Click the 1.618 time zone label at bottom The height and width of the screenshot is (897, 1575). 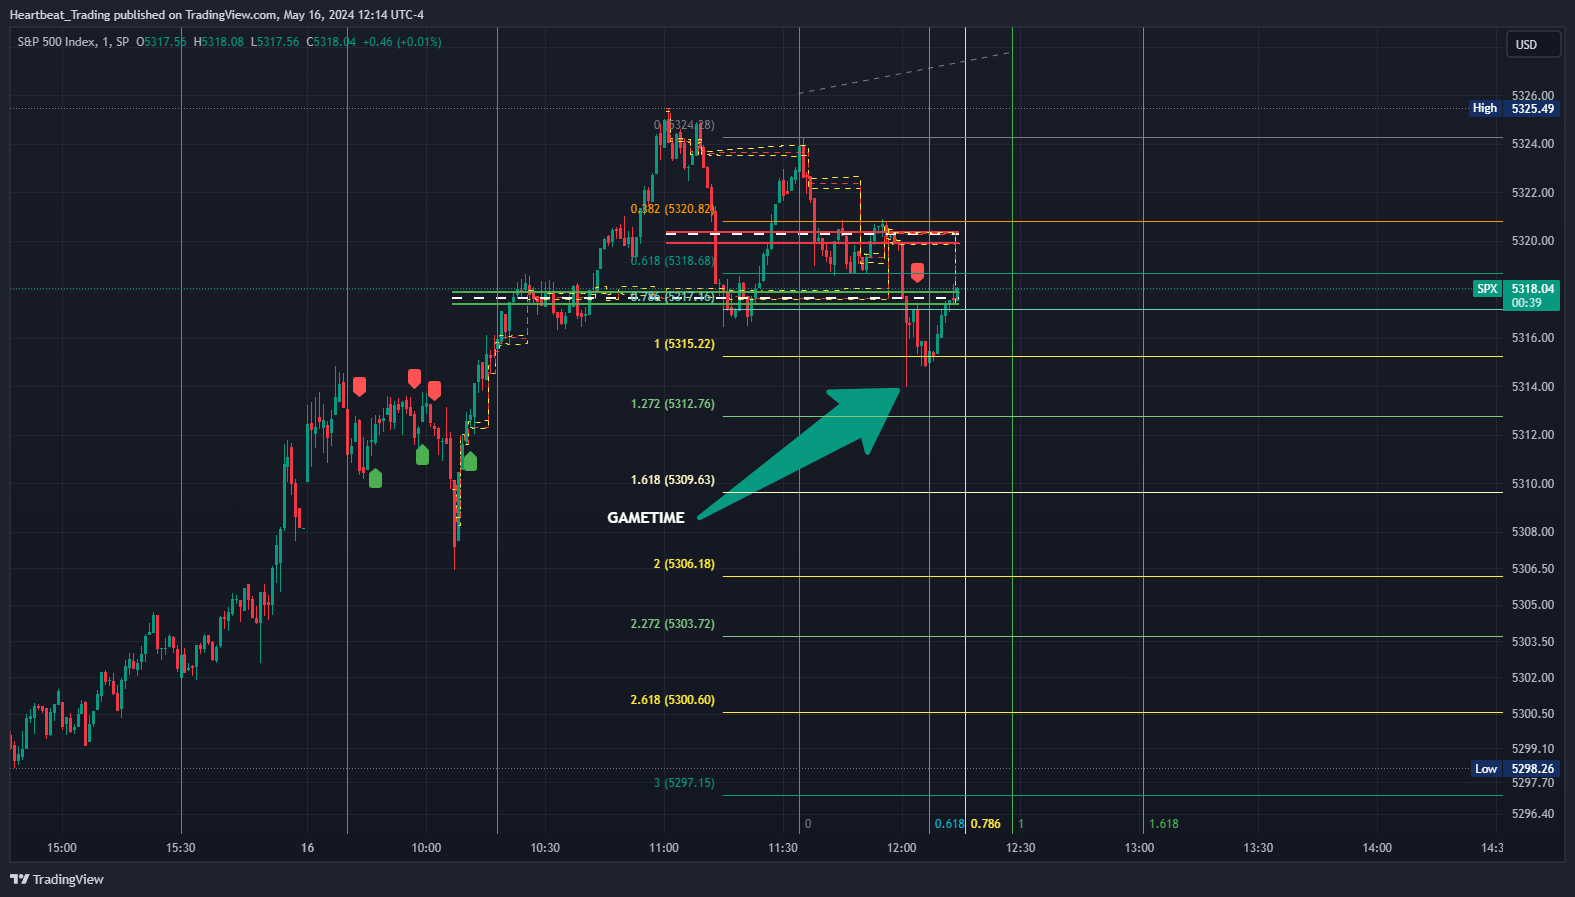(1164, 824)
